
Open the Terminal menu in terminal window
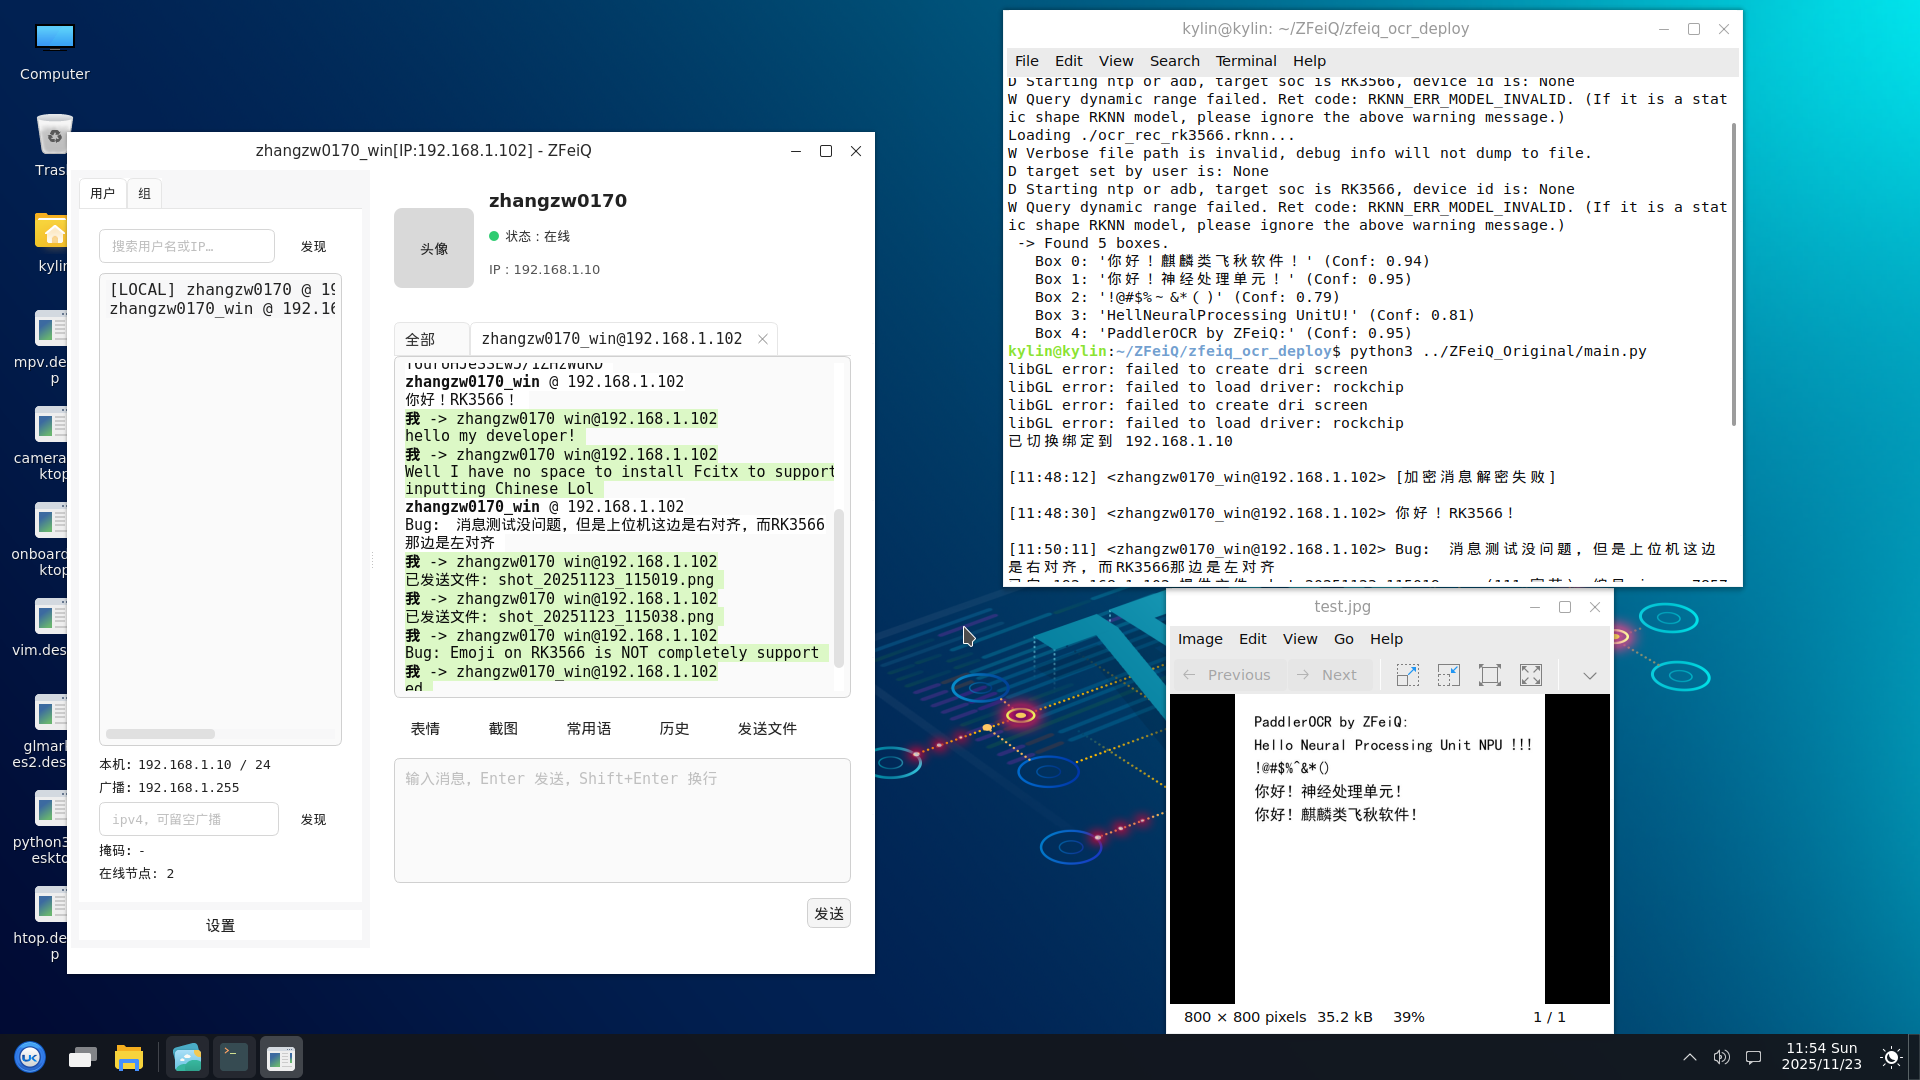pyautogui.click(x=1245, y=61)
